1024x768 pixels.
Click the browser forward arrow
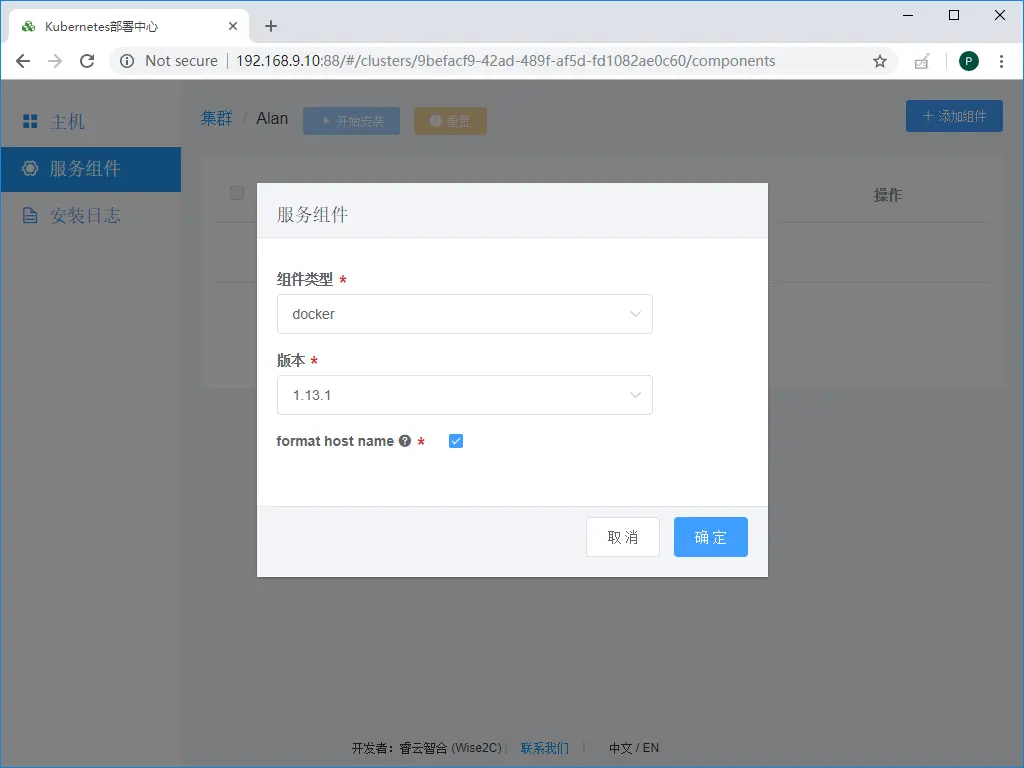(x=55, y=61)
